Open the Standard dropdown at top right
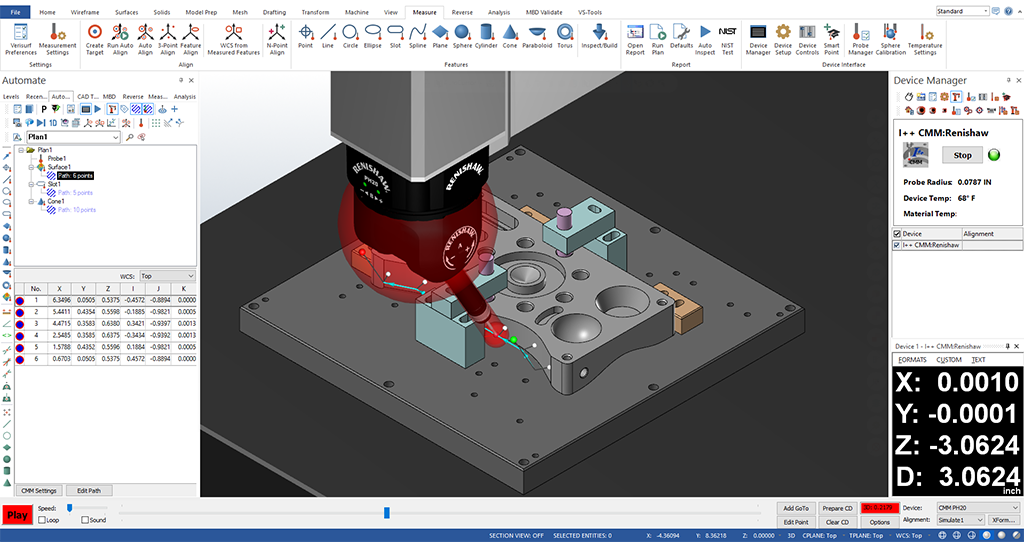This screenshot has width=1024, height=542. click(x=985, y=11)
